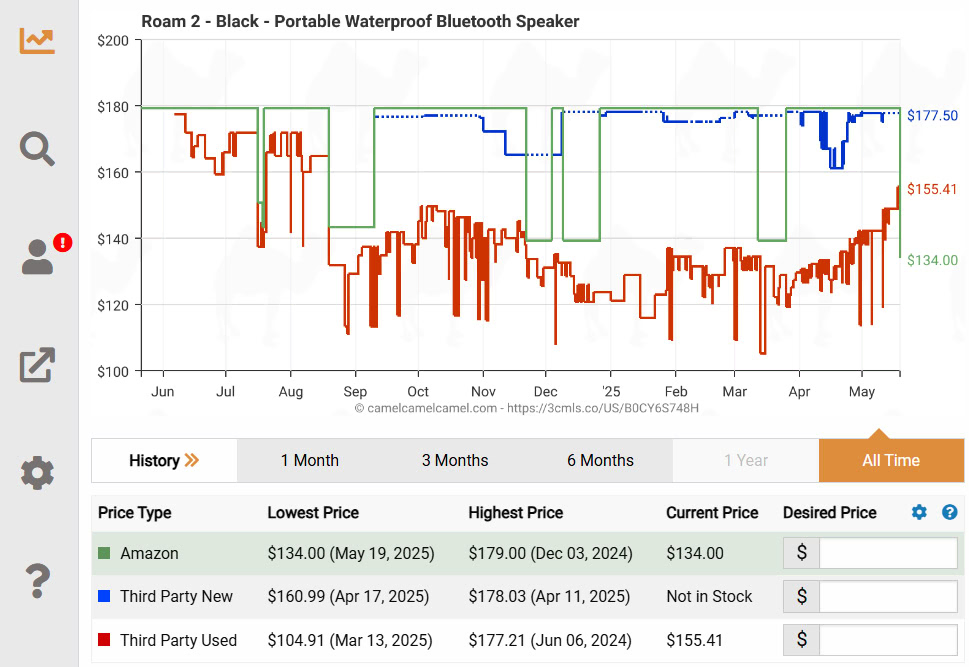Click the search magnifier icon
The width and height of the screenshot is (969, 667).
[37, 148]
